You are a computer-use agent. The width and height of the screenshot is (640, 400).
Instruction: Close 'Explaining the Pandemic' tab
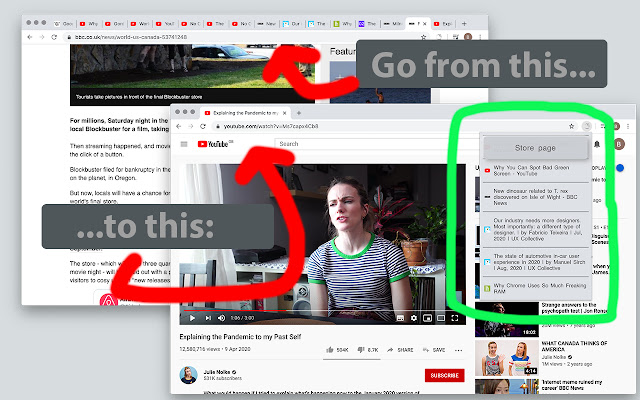(x=284, y=113)
